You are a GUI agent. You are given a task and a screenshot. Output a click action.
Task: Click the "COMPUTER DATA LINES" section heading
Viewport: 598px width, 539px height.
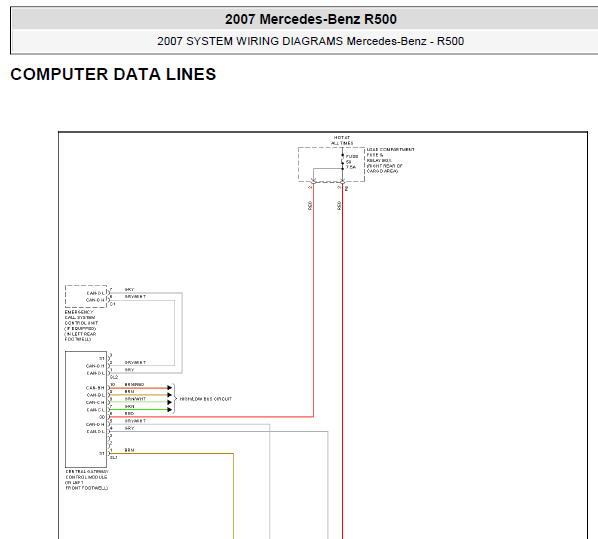point(113,74)
